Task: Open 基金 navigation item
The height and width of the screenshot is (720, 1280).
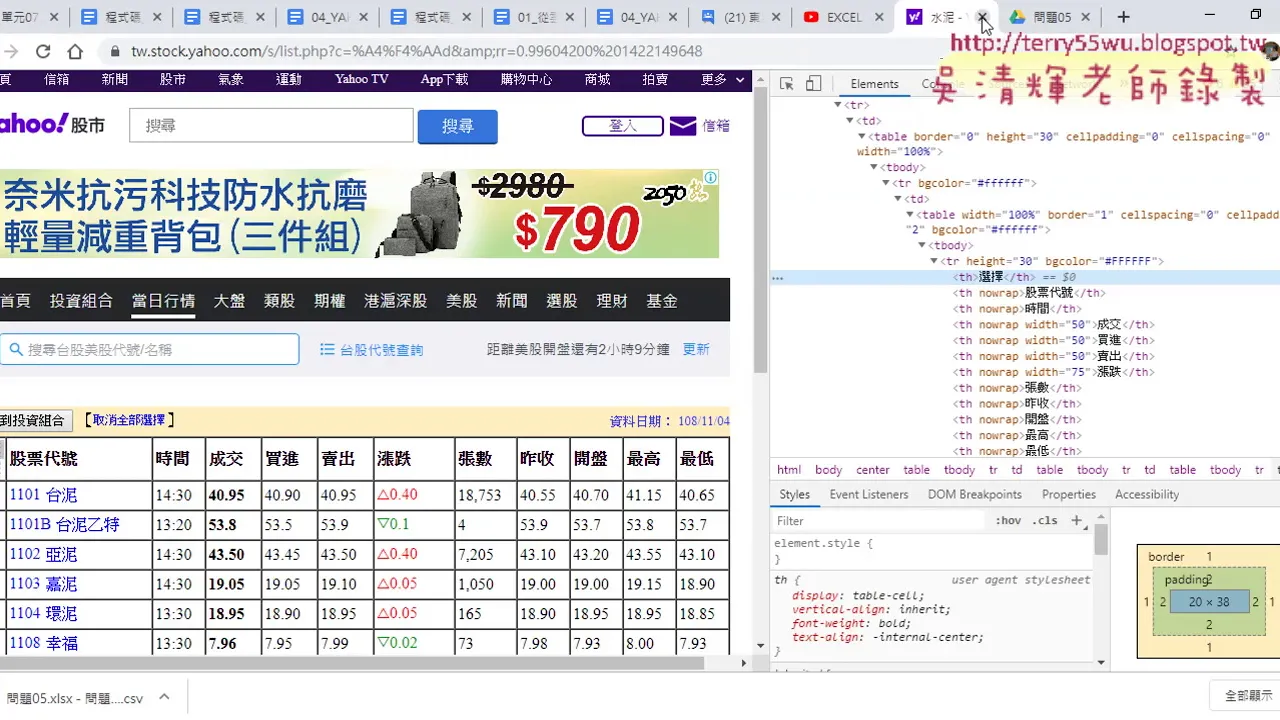Action: tap(662, 300)
